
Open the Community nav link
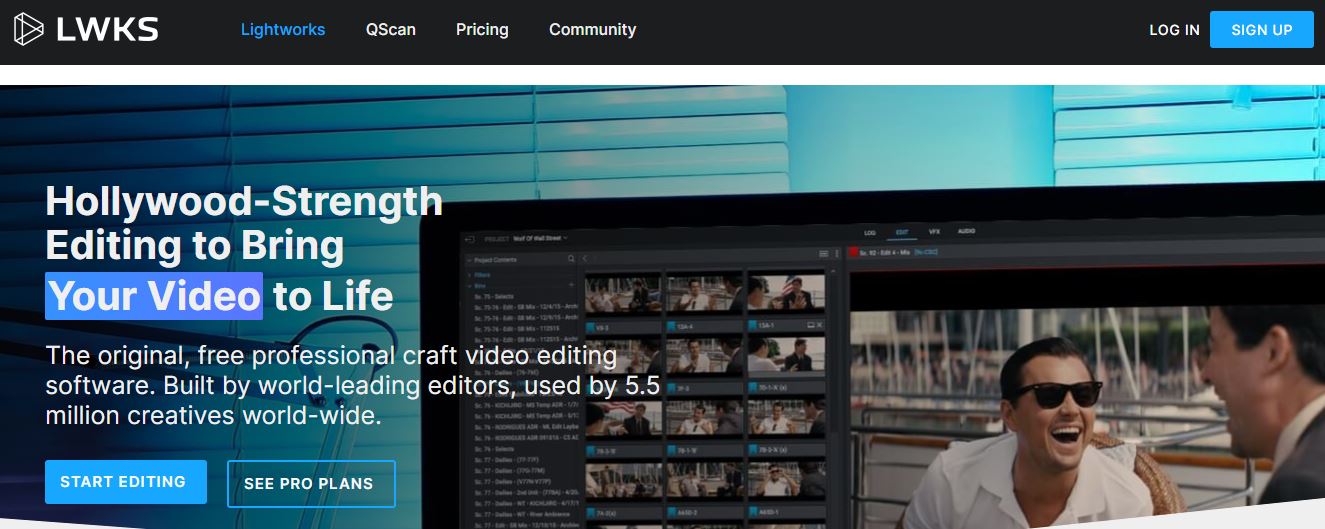coord(592,30)
